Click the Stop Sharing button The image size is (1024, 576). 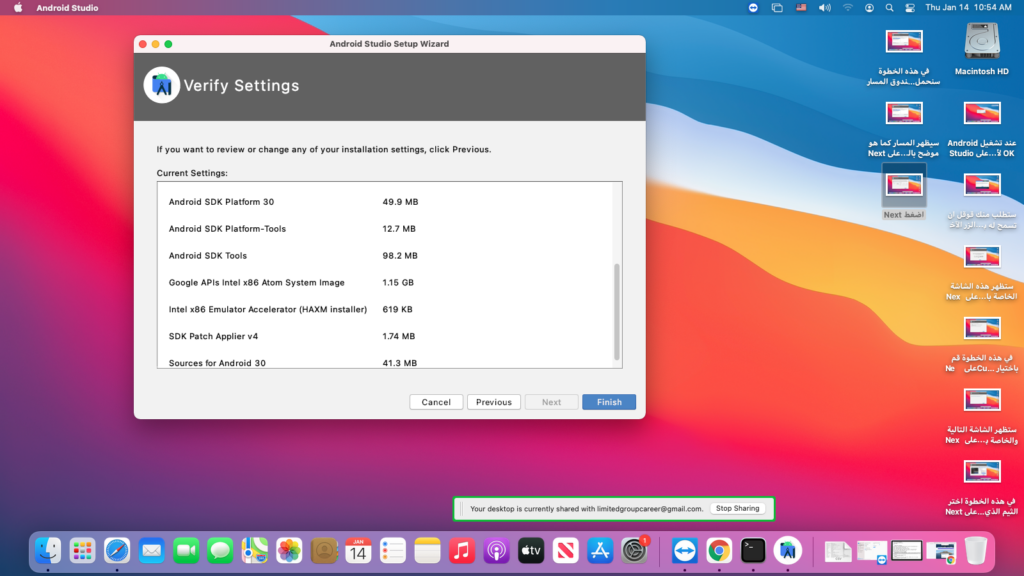click(x=737, y=508)
